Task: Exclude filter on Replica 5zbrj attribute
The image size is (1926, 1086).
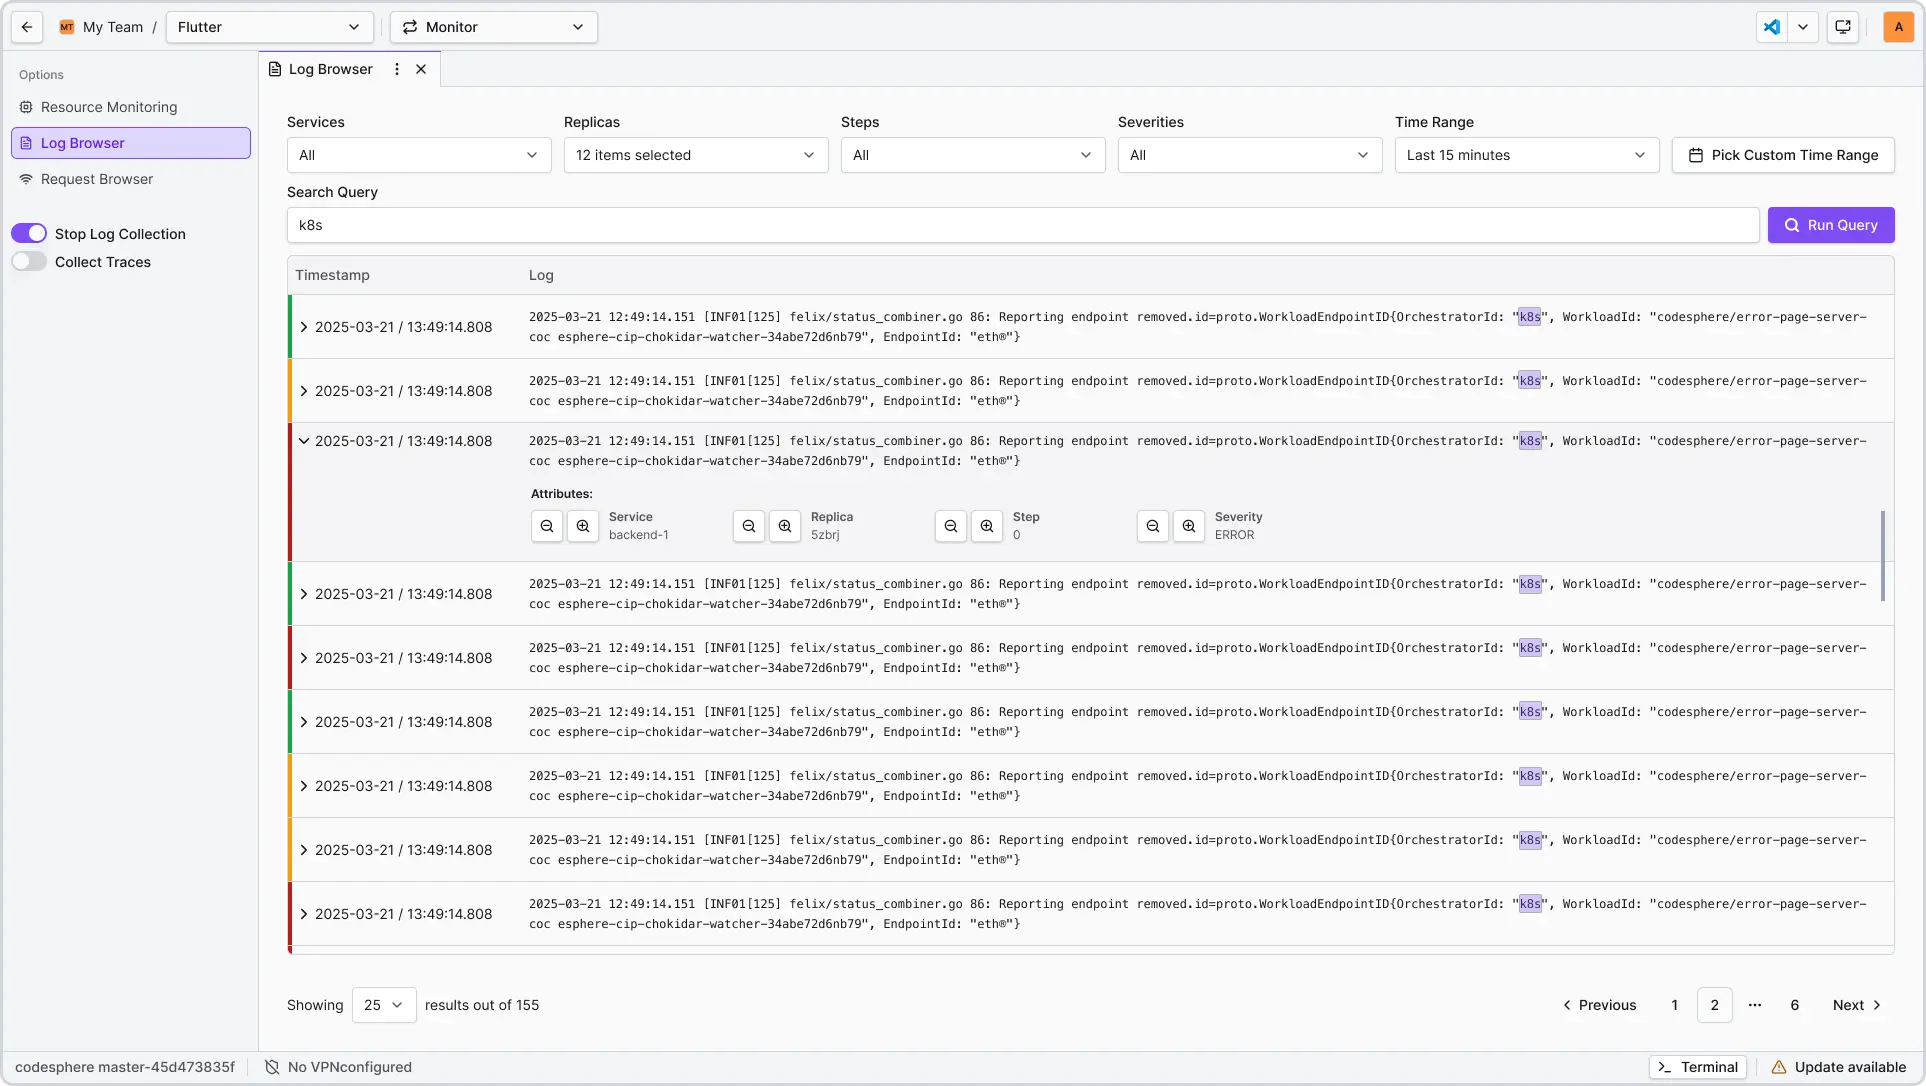Action: coord(749,526)
